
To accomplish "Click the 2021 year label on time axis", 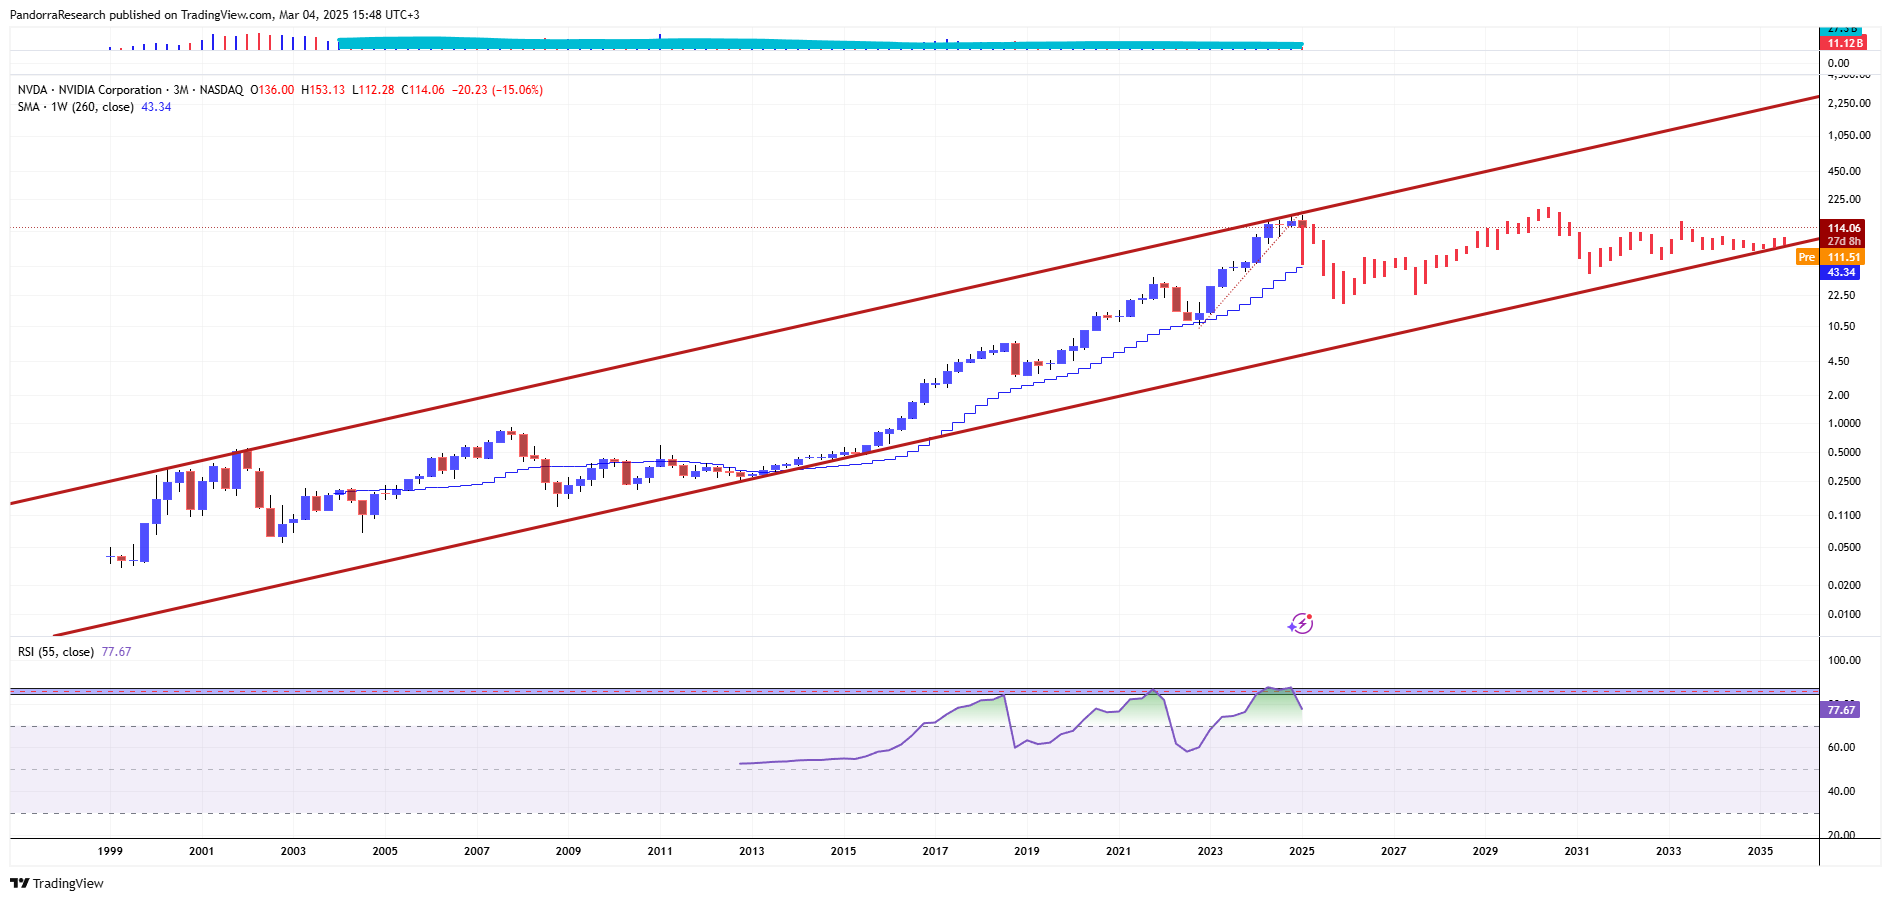I will 1118,851.
